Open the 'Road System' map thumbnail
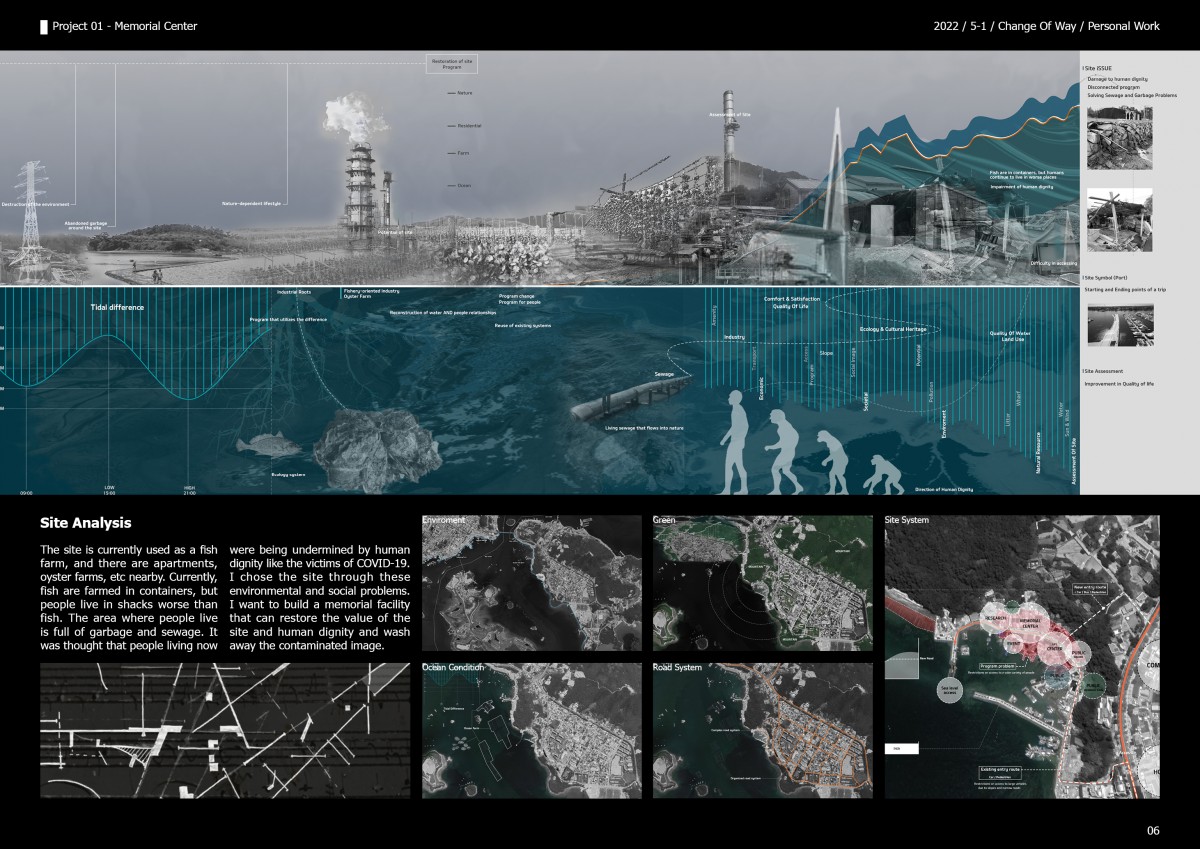1200x849 pixels. click(762, 730)
